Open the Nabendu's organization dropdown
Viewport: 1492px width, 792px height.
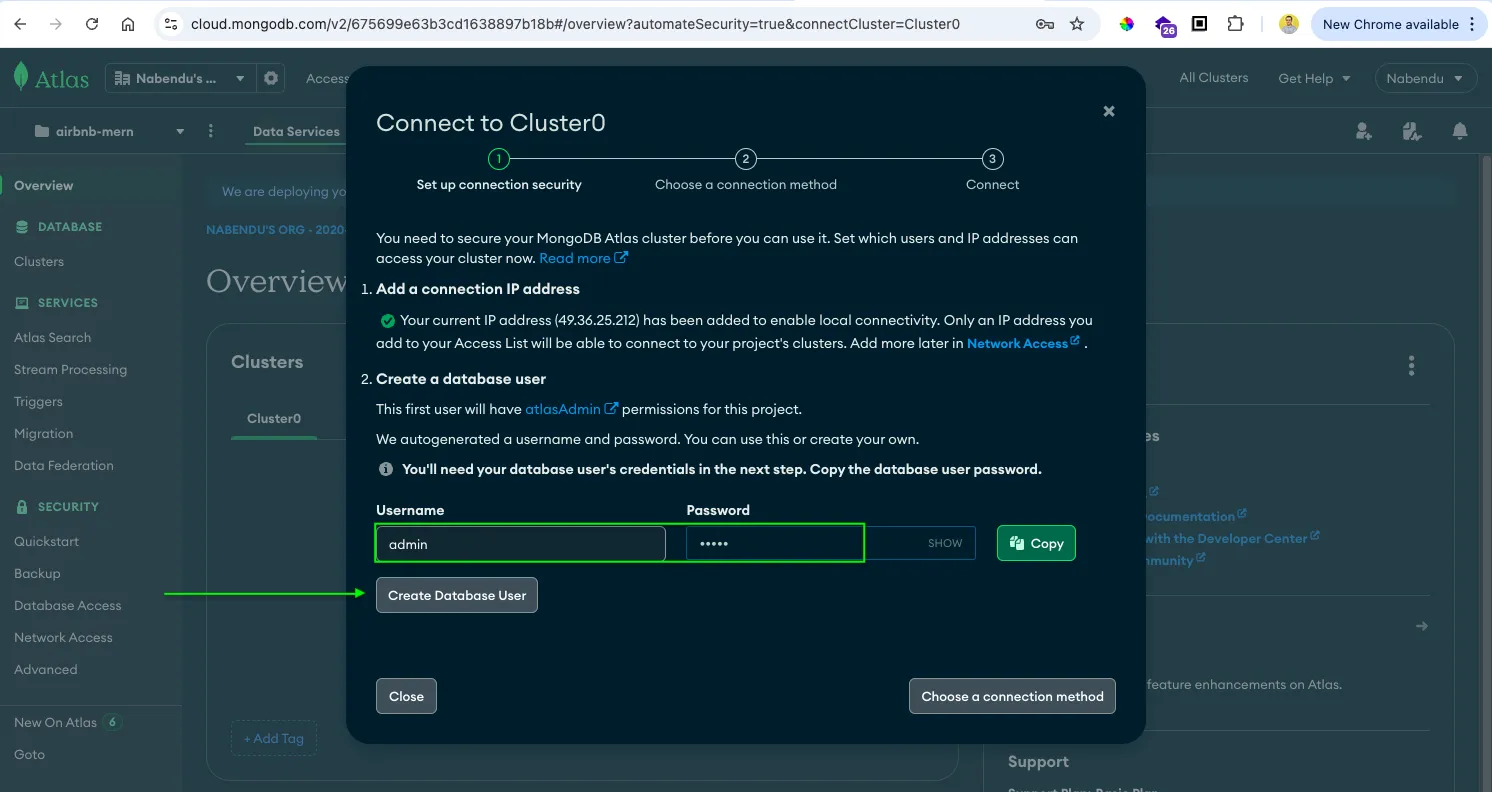[x=179, y=78]
